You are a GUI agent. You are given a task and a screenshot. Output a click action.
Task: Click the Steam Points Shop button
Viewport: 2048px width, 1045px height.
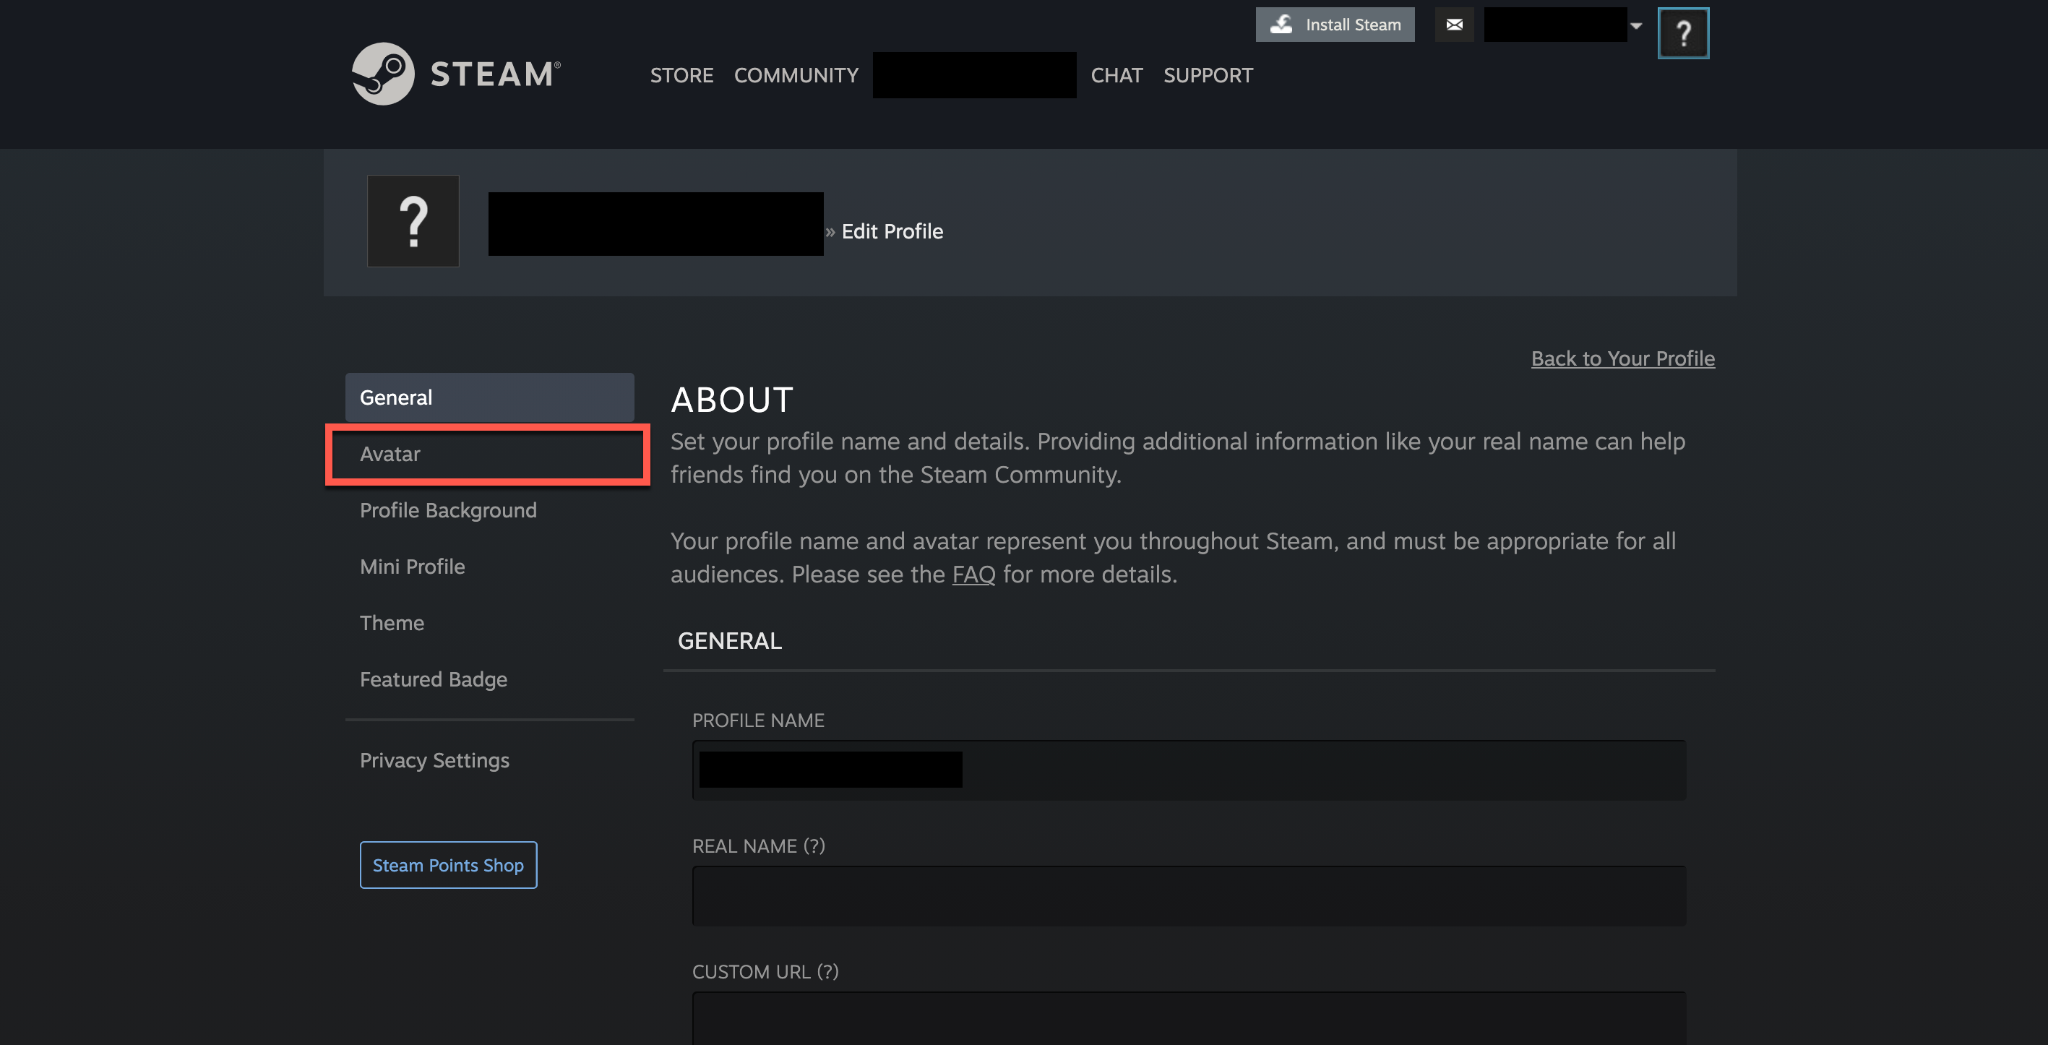pyautogui.click(x=448, y=865)
